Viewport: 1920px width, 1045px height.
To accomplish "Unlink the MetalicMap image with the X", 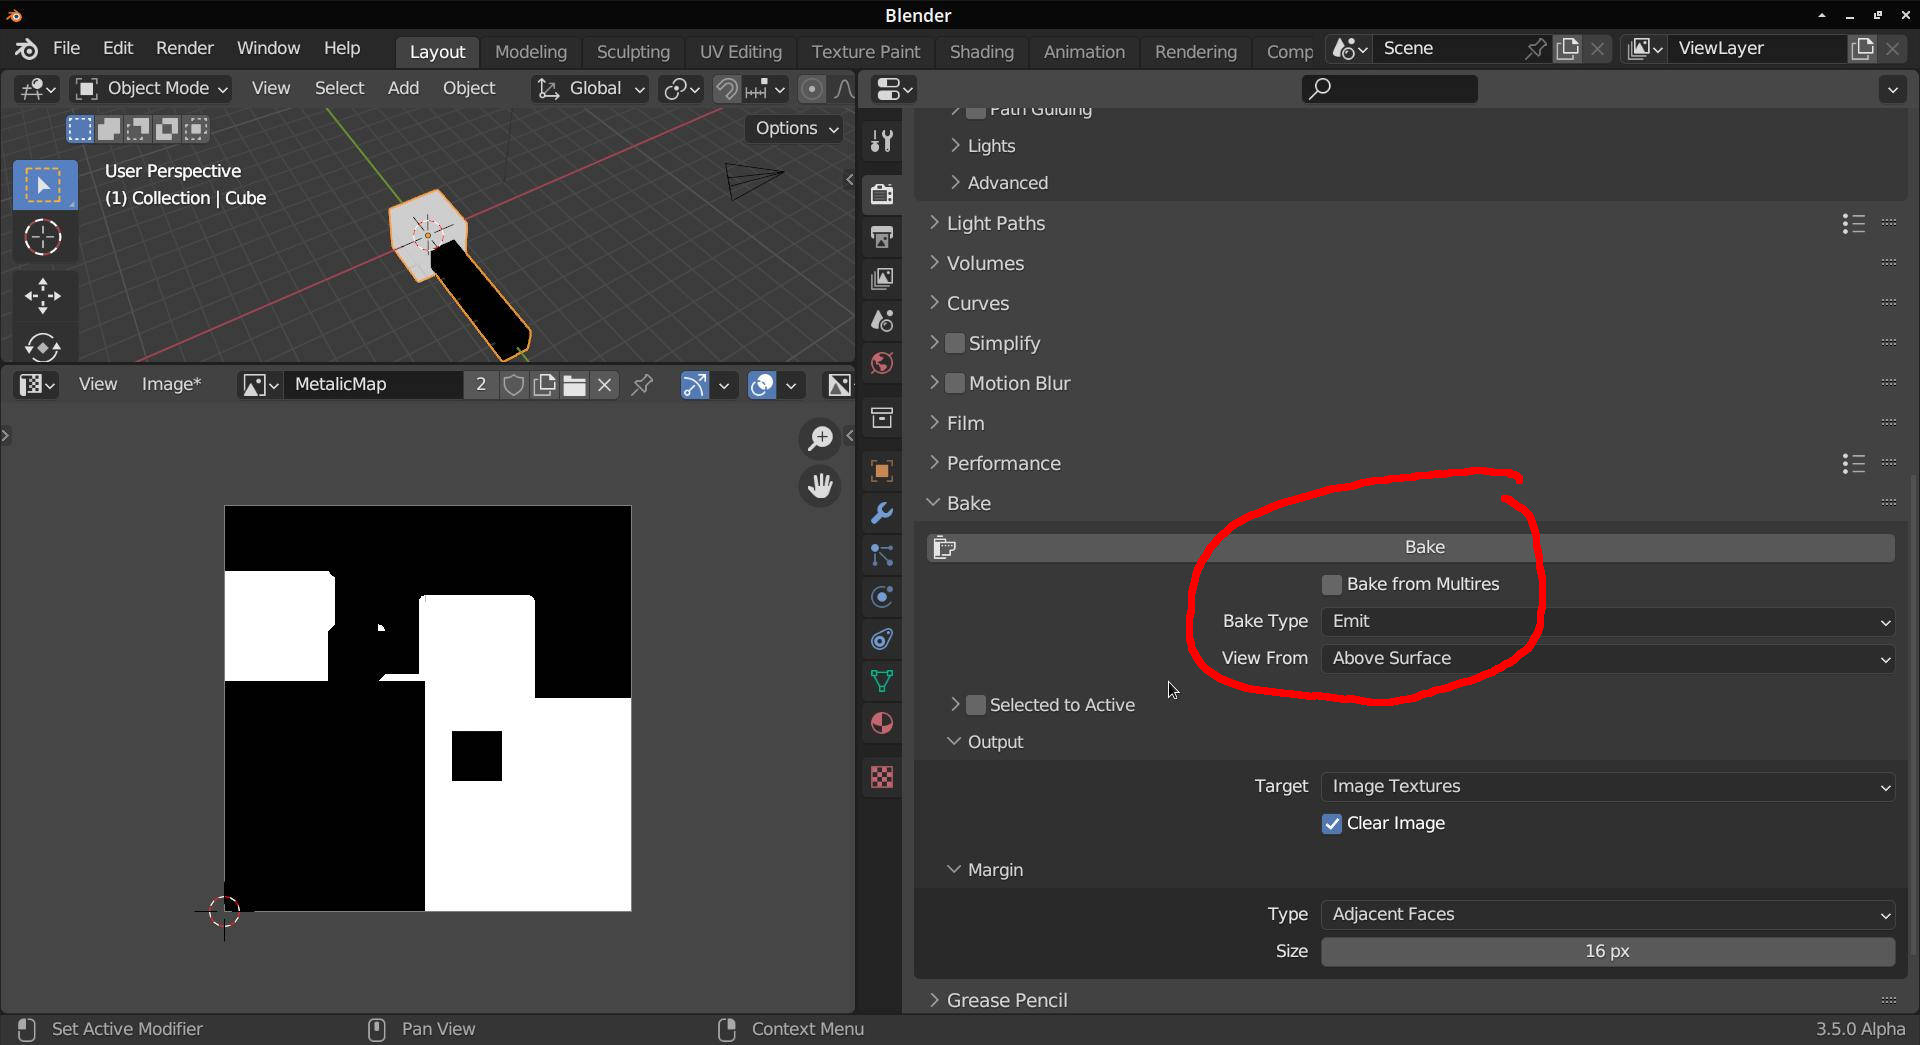I will (604, 384).
